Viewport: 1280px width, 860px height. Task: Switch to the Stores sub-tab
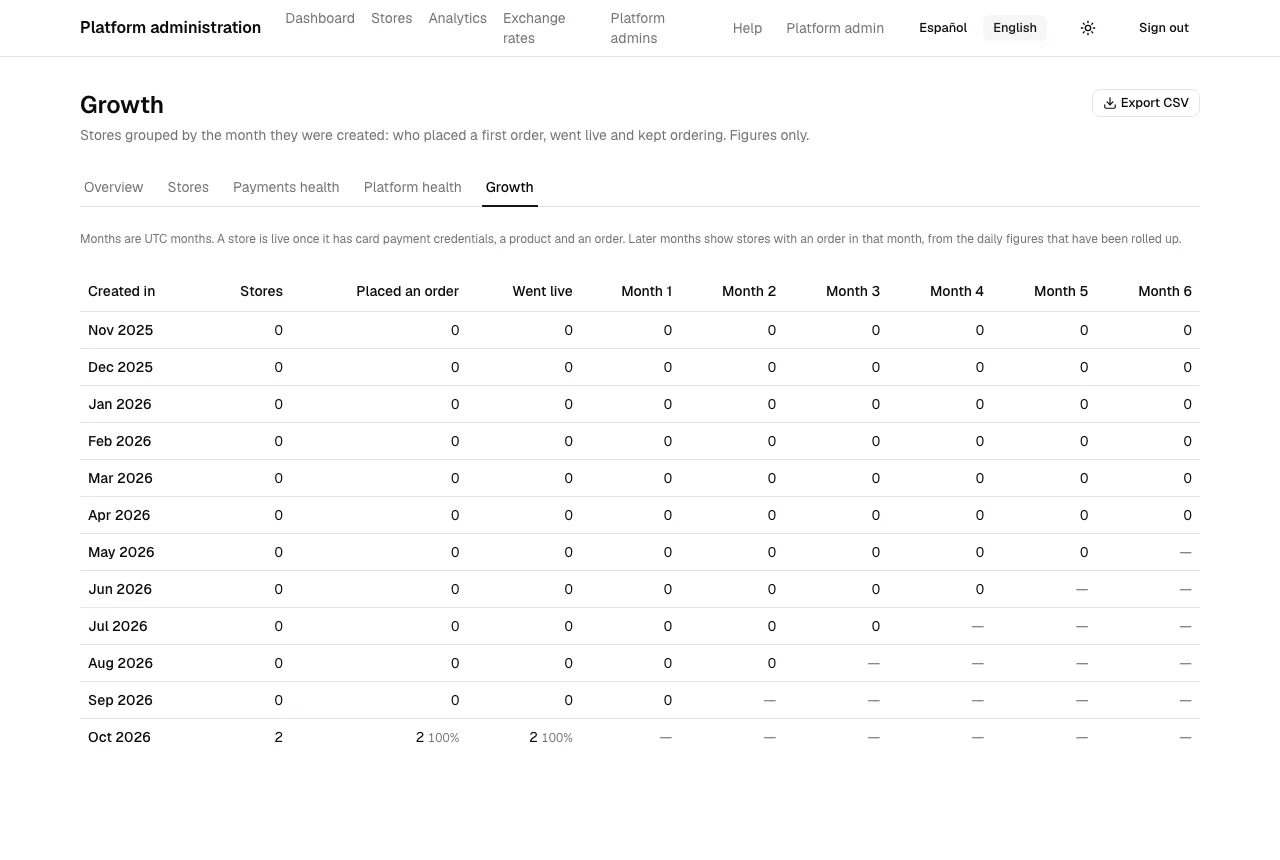(x=188, y=187)
